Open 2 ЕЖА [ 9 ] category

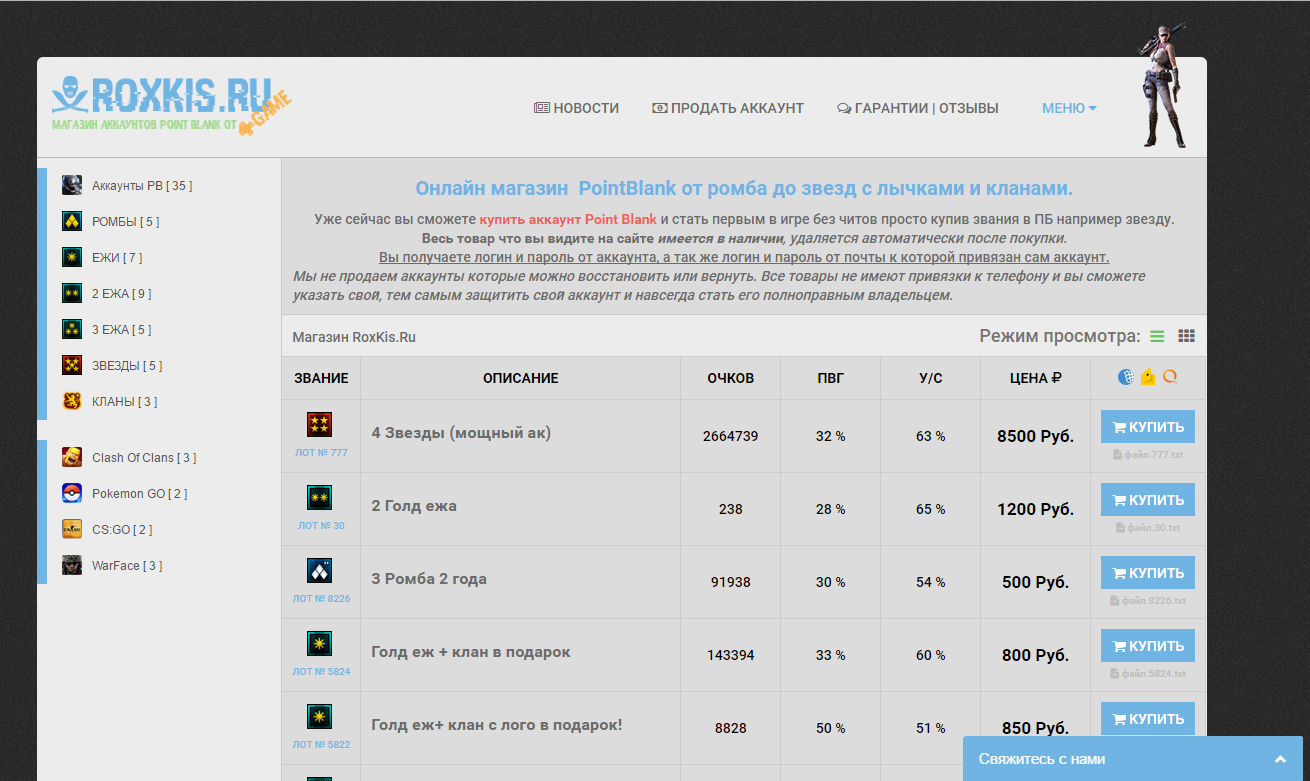(122, 293)
